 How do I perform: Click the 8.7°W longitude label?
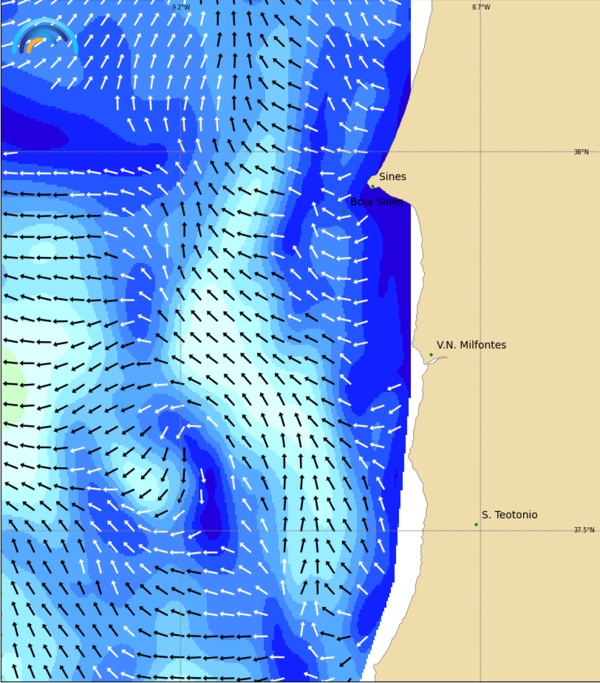click(x=481, y=7)
